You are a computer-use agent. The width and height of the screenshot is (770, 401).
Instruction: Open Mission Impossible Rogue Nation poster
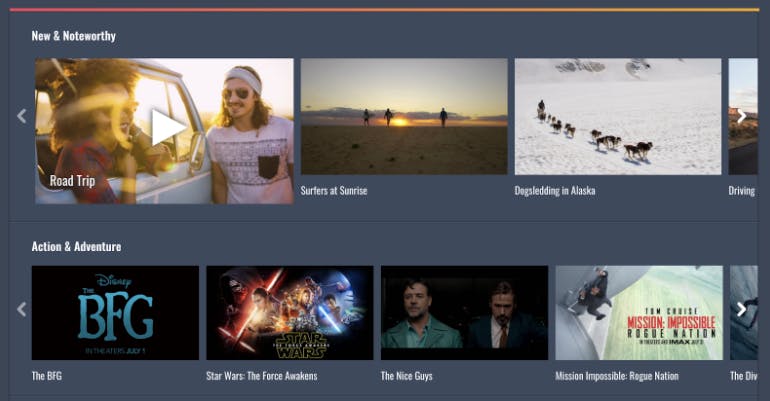click(x=639, y=313)
